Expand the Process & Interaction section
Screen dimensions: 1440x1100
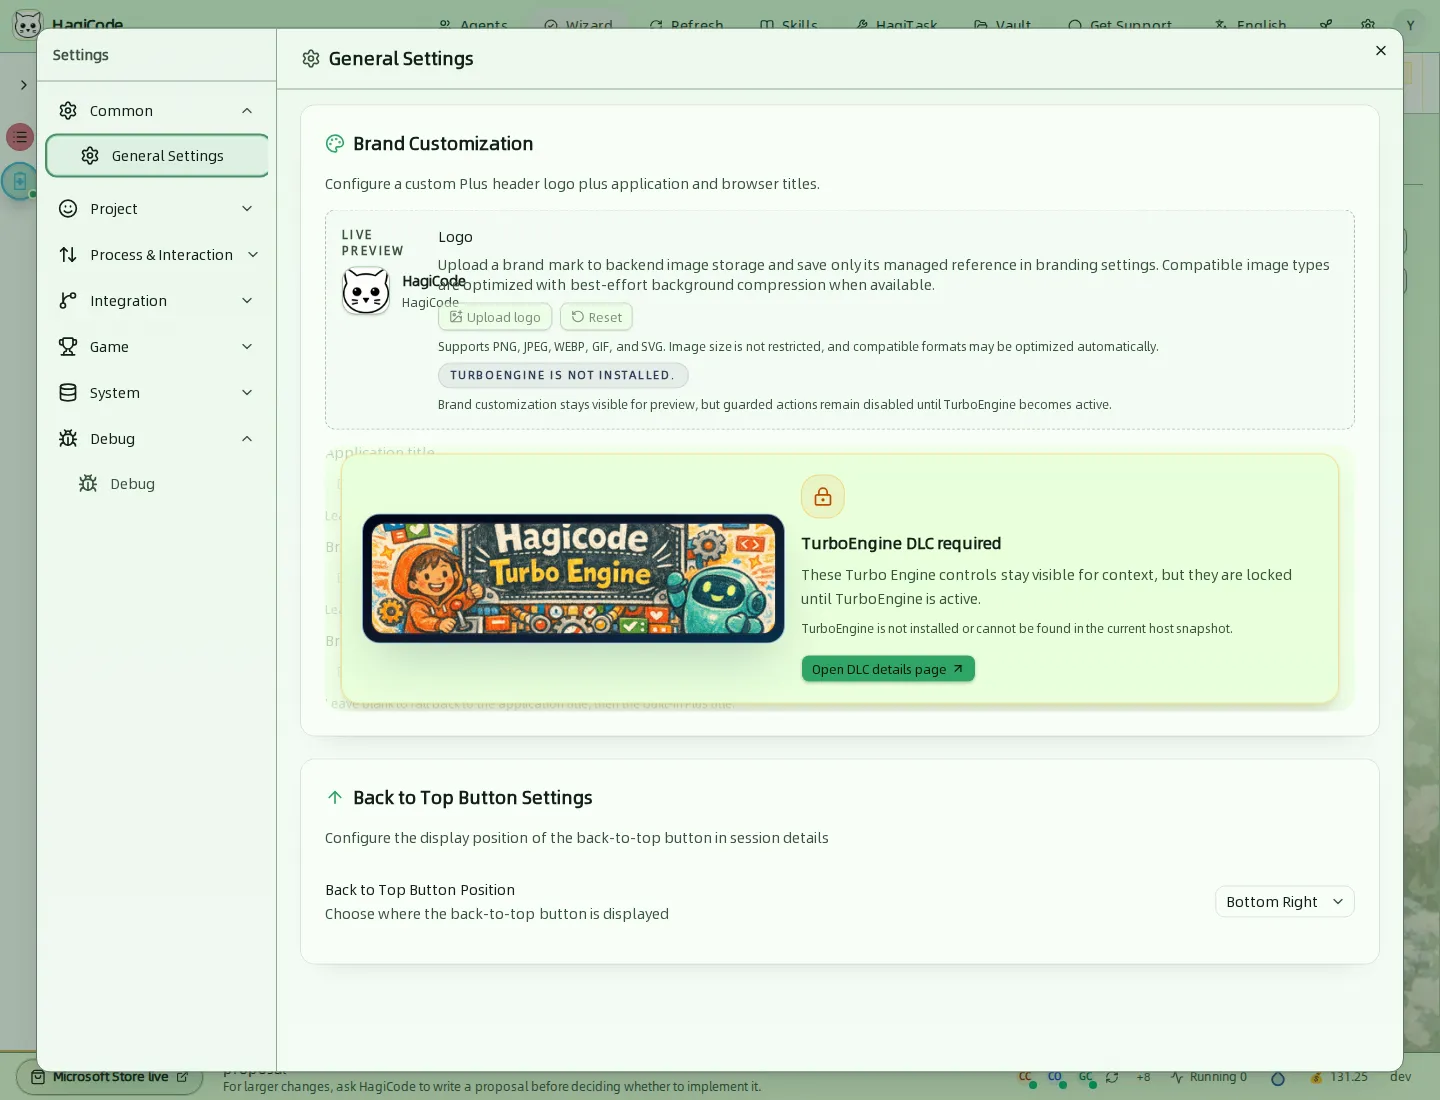tap(157, 255)
